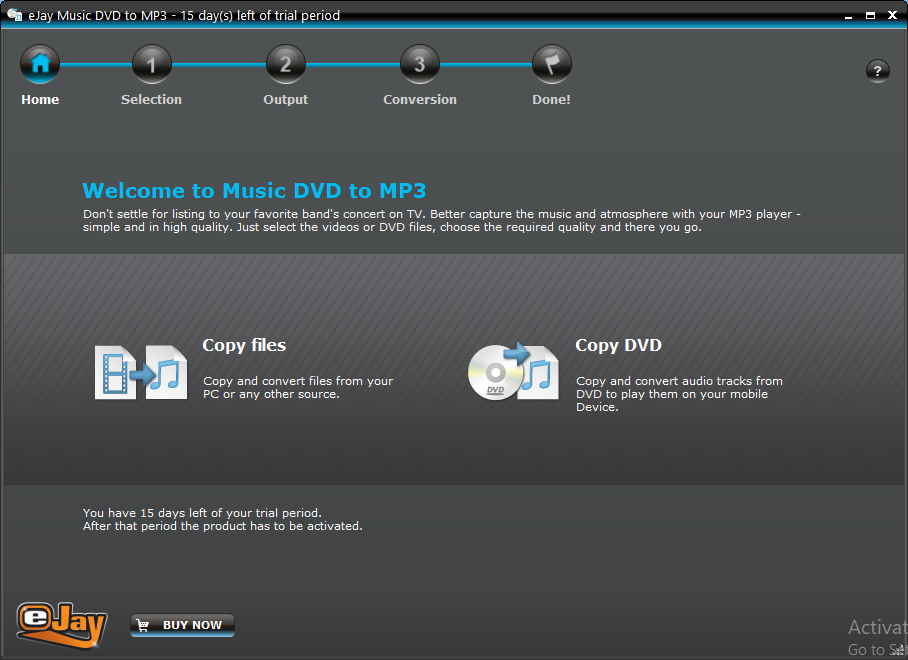Click the Conversion step 3 icon
The height and width of the screenshot is (660, 908).
(x=419, y=63)
